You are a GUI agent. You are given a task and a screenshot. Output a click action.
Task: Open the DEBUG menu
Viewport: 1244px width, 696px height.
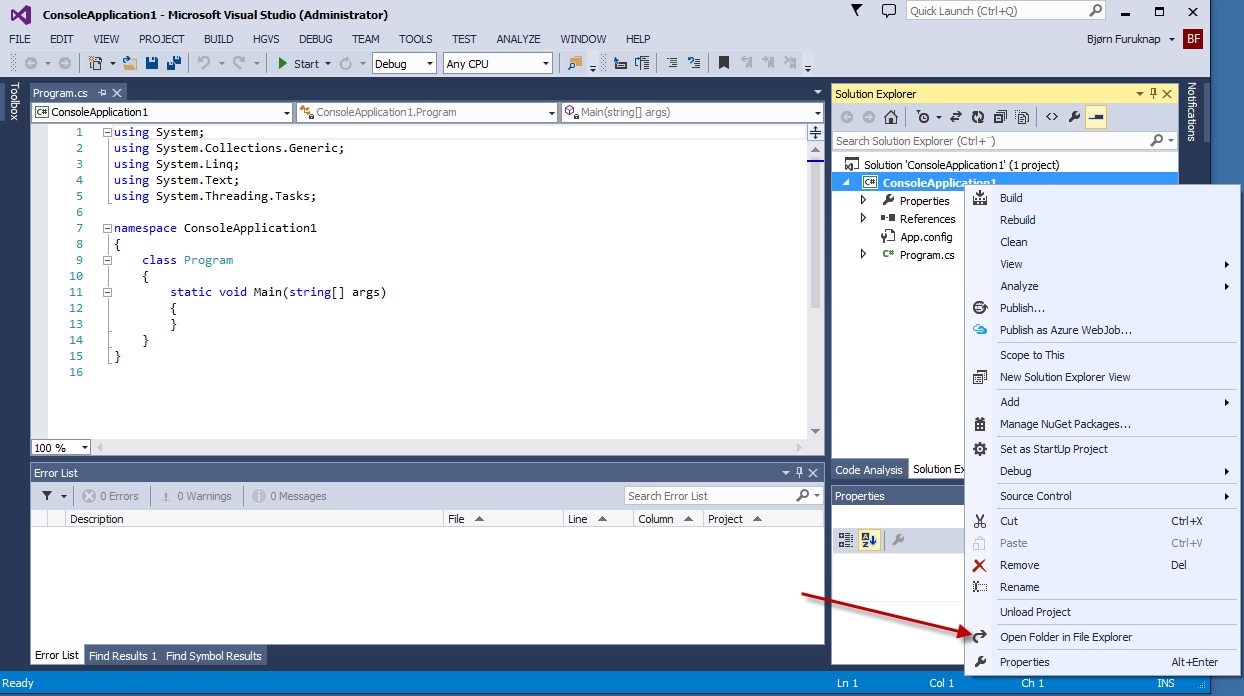pos(316,39)
